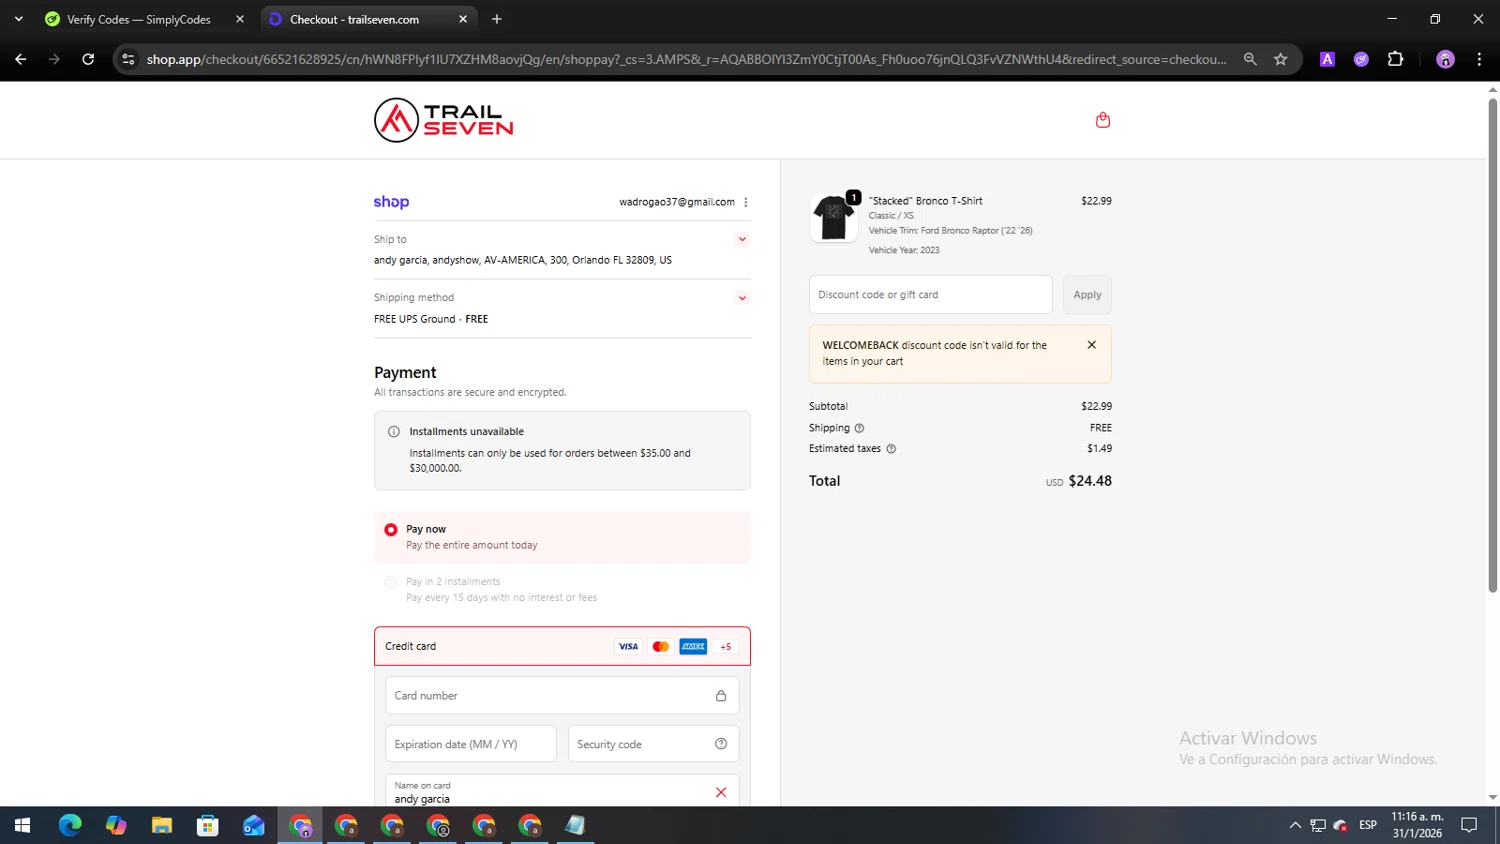Click the page vertical scrollbar
This screenshot has width=1500, height=844.
click(x=1492, y=345)
